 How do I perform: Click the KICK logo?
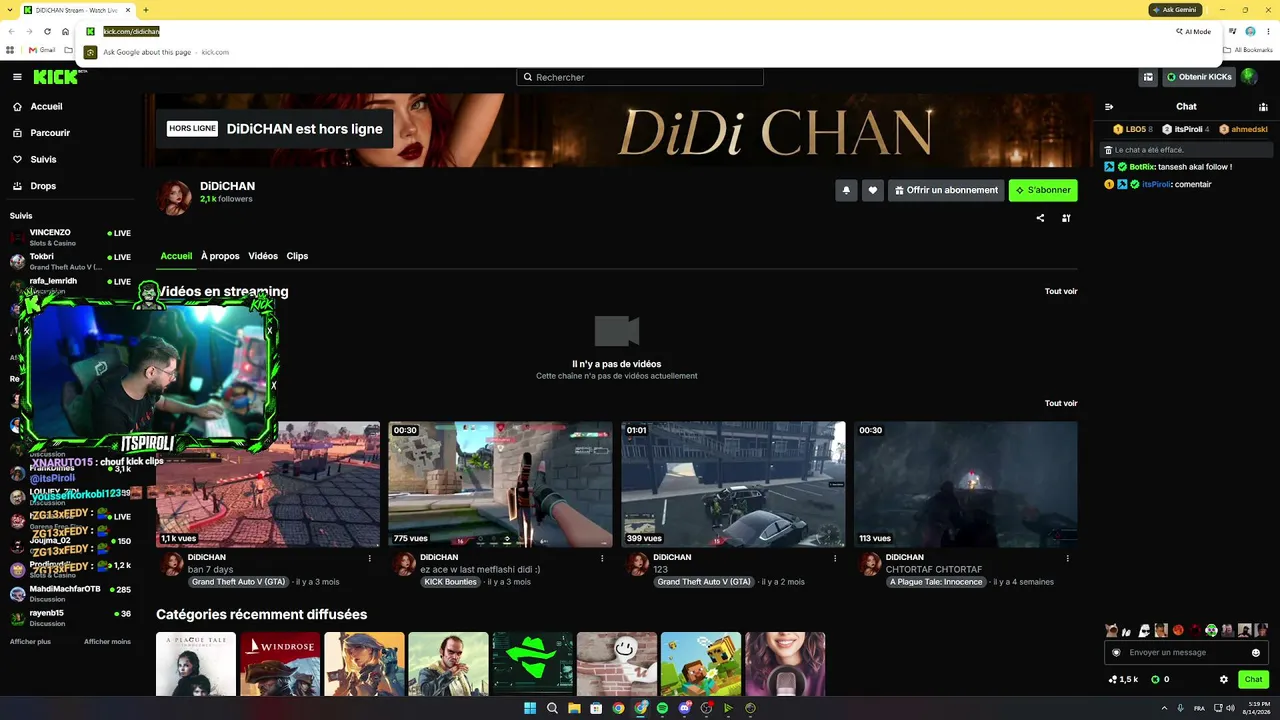tap(55, 77)
